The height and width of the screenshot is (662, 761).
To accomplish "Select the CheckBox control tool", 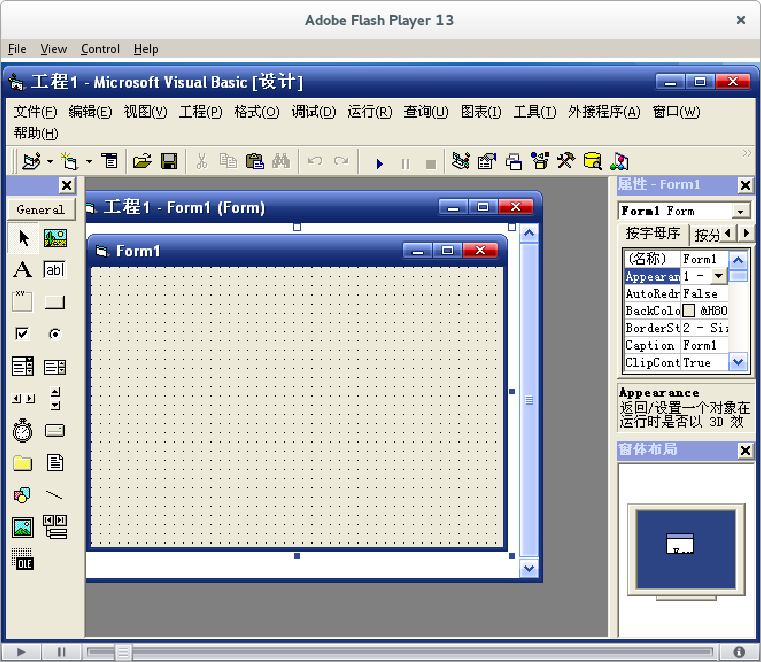I will click(22, 334).
